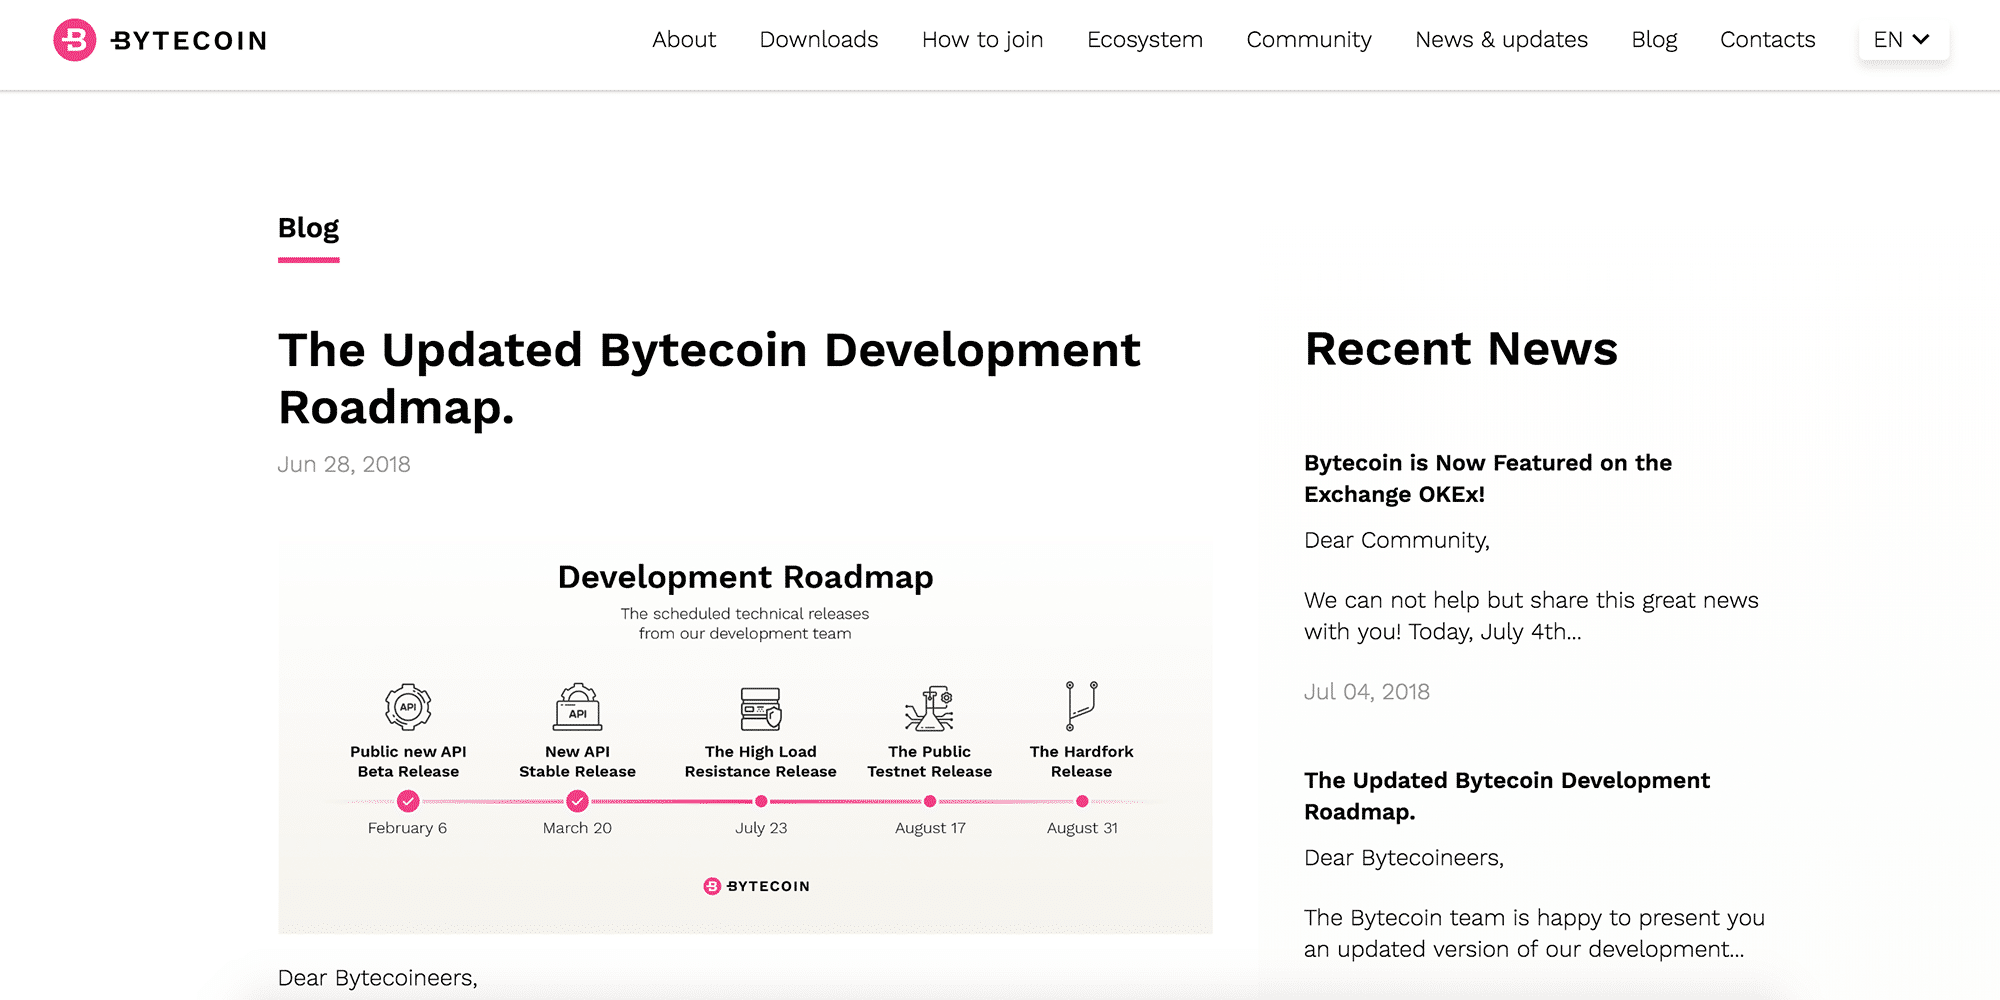2000x1000 pixels.
Task: Click the Bytecoin logo icon inside roadmap image
Action: pyautogui.click(x=712, y=886)
